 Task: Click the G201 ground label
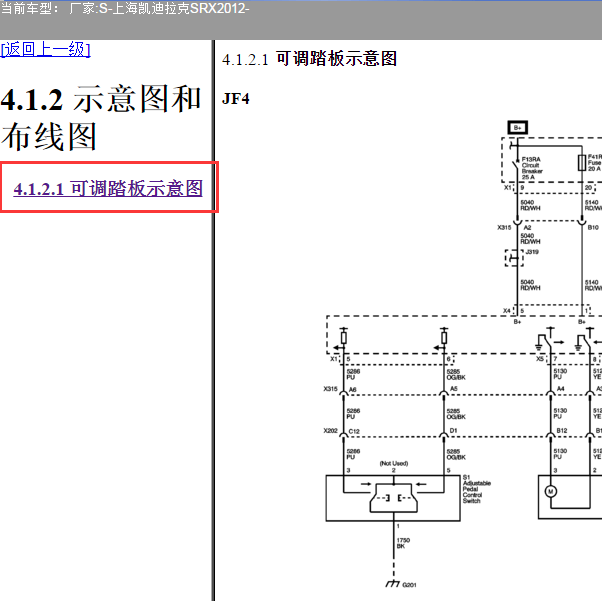tap(409, 584)
